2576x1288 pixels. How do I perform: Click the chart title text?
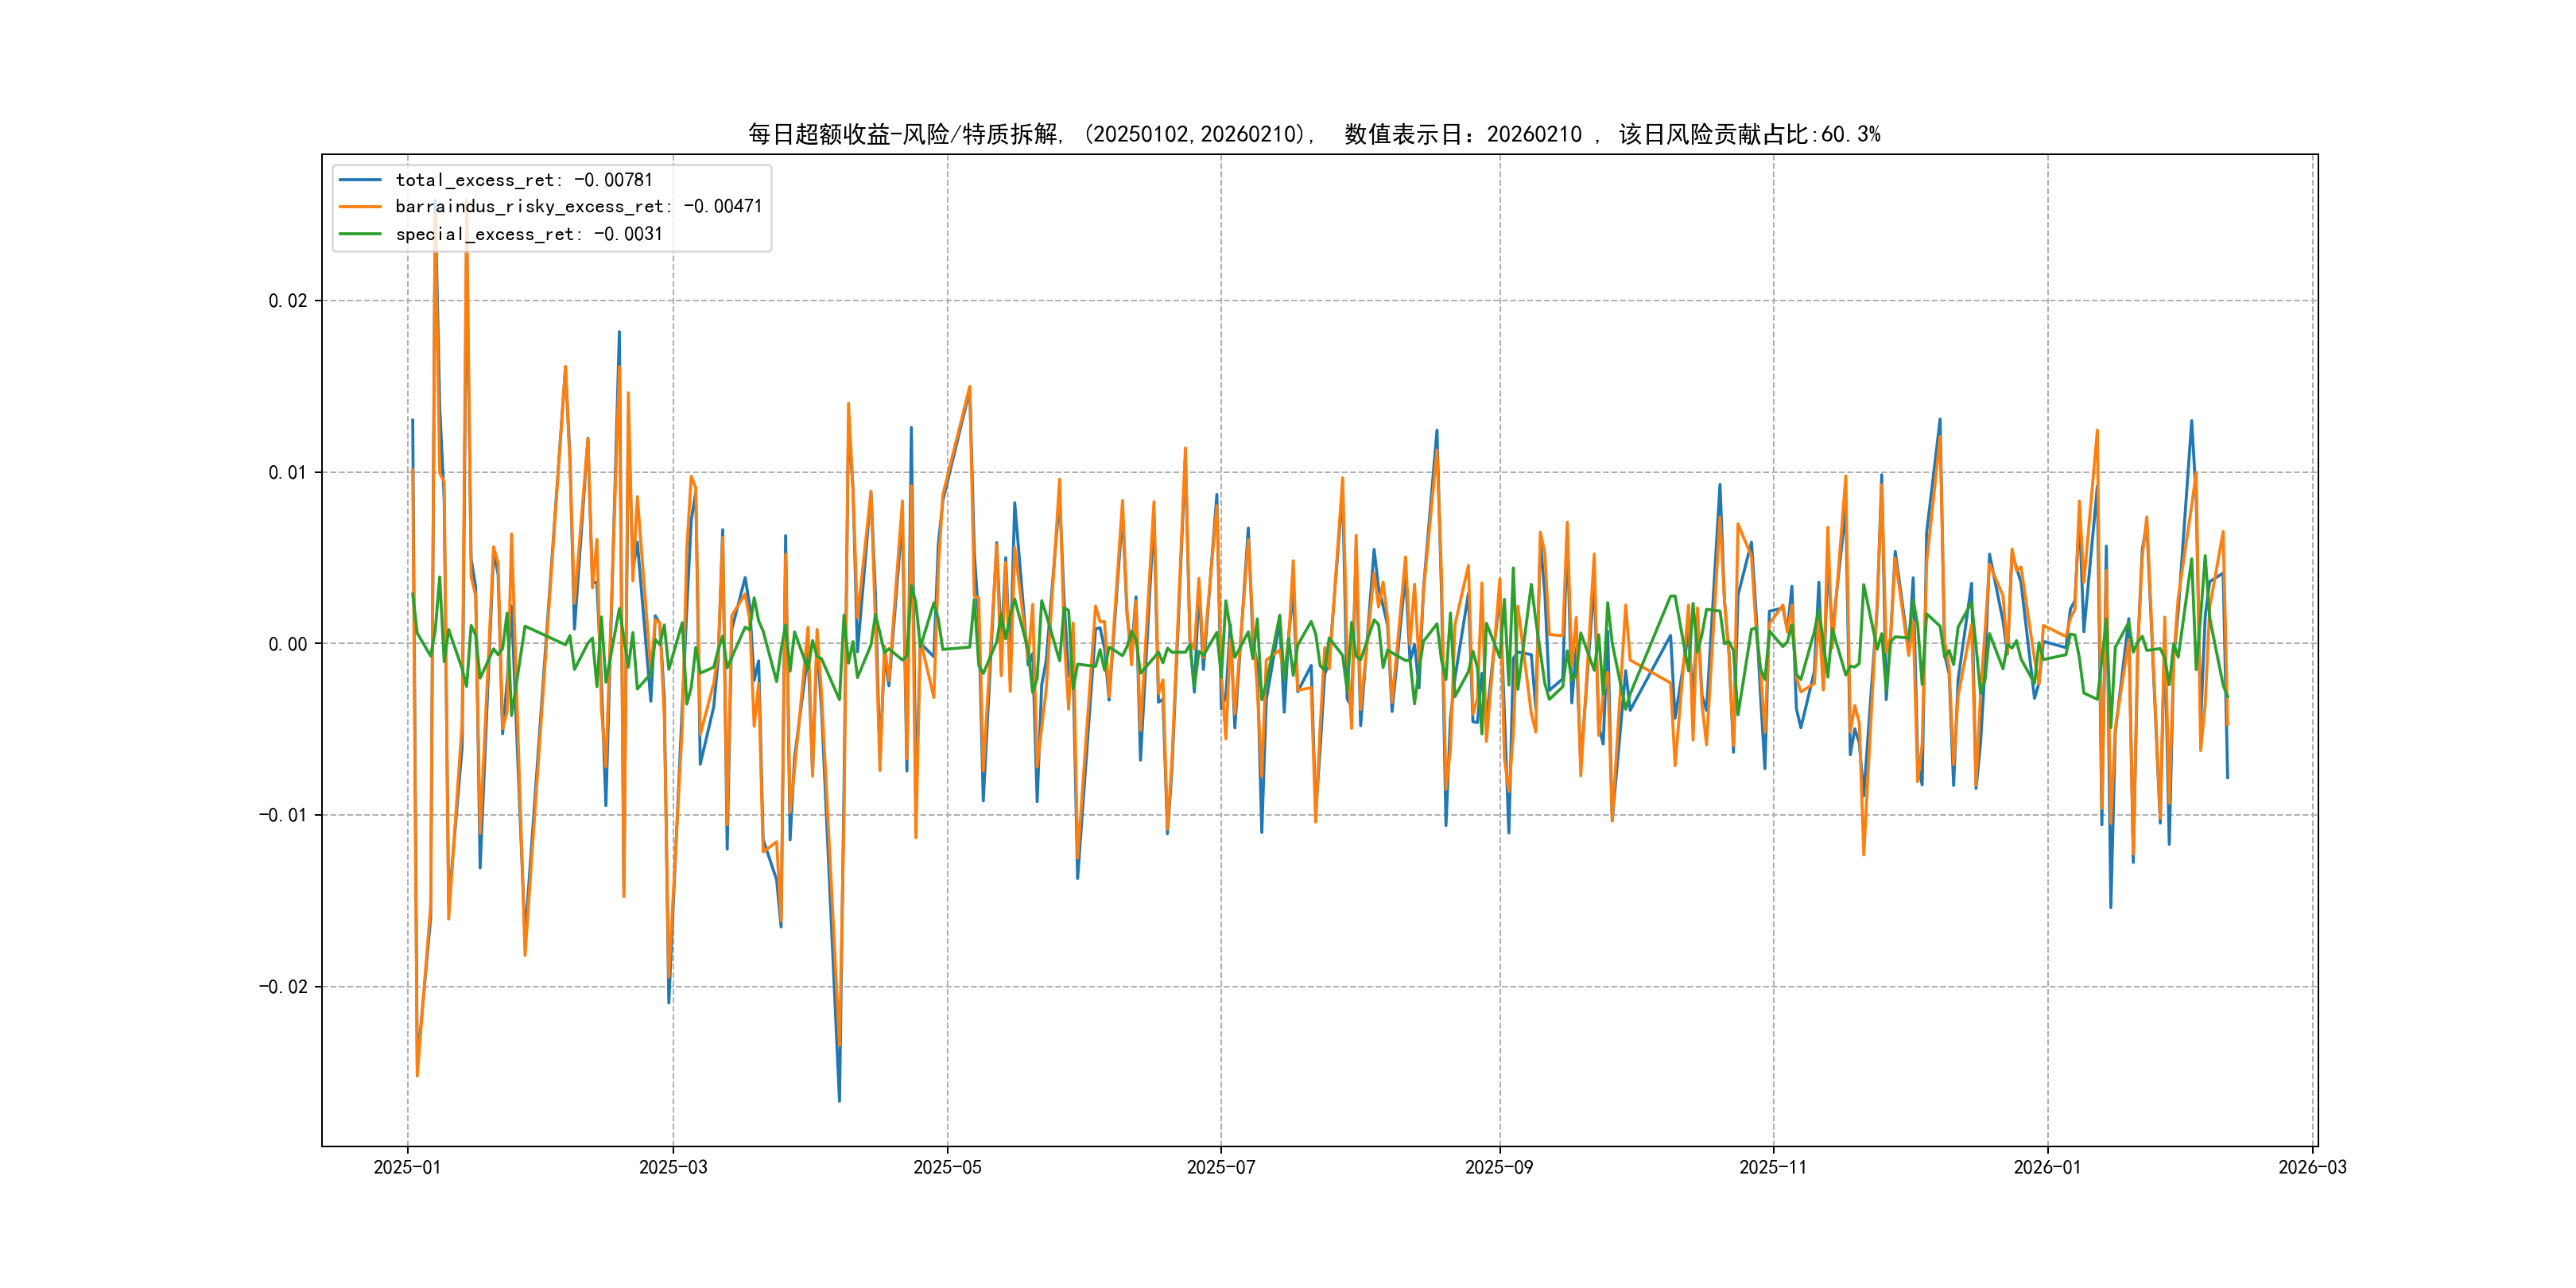click(1314, 134)
